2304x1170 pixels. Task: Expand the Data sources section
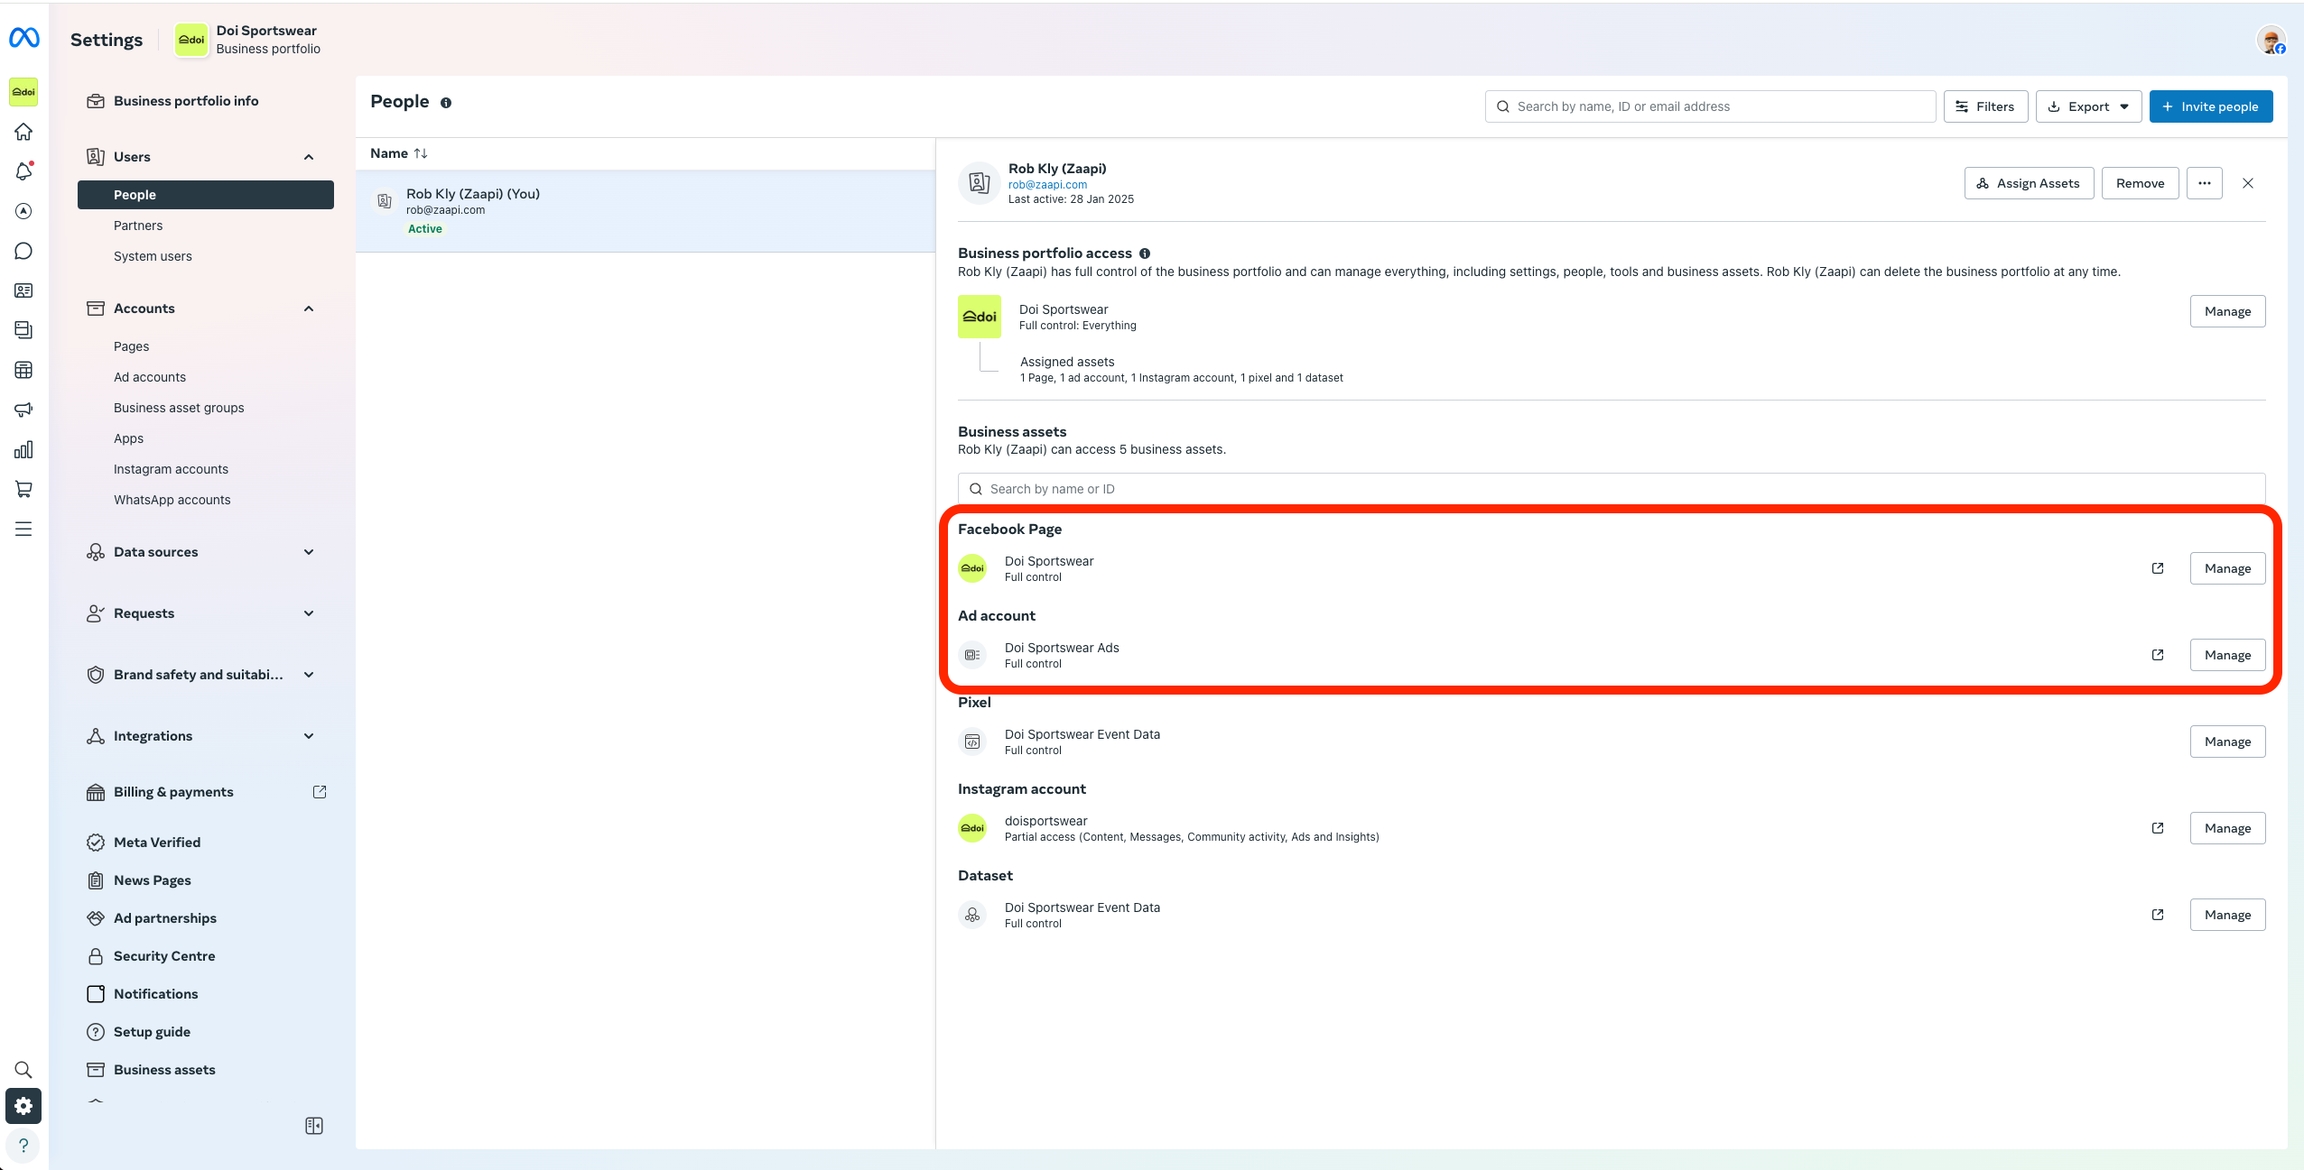pos(308,552)
